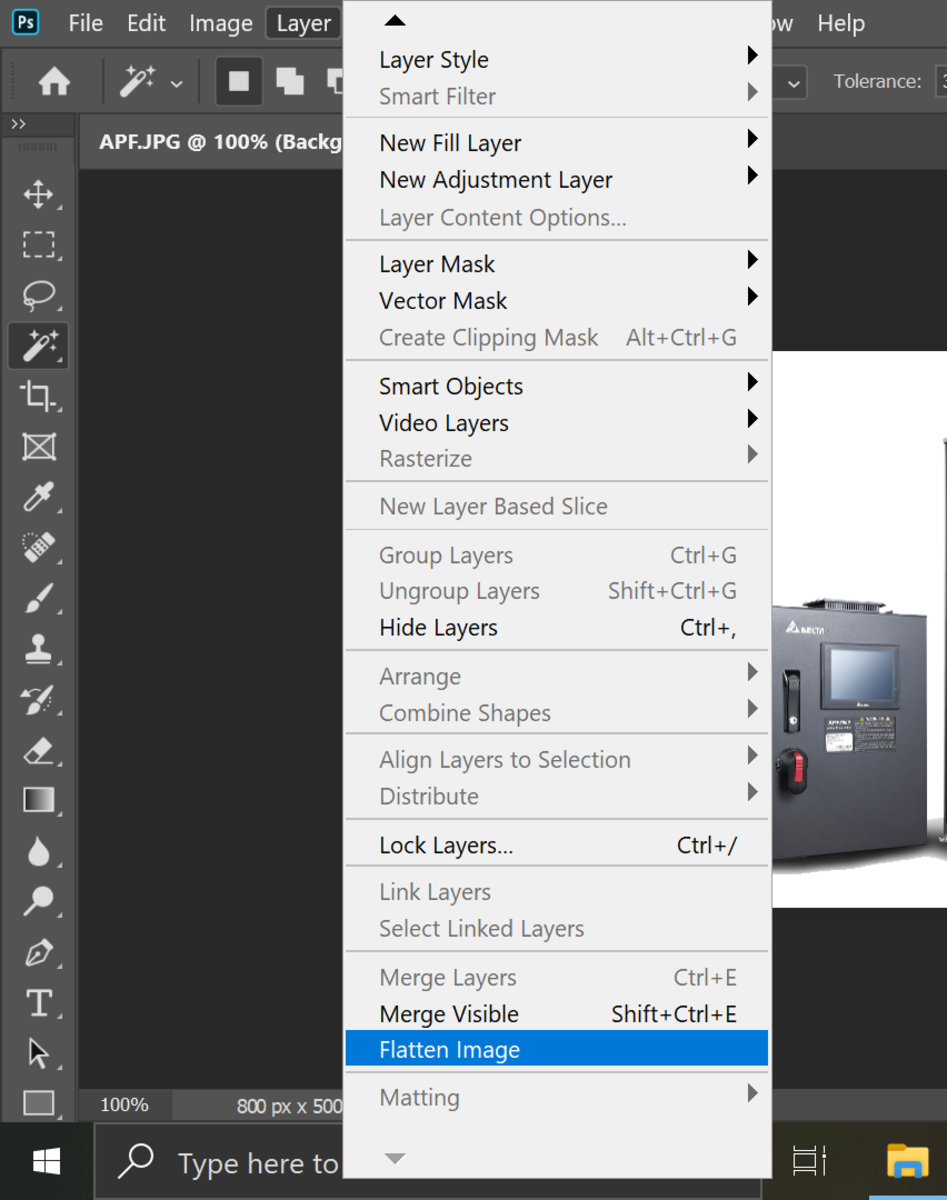Select the Eraser tool
947x1200 pixels.
click(39, 750)
